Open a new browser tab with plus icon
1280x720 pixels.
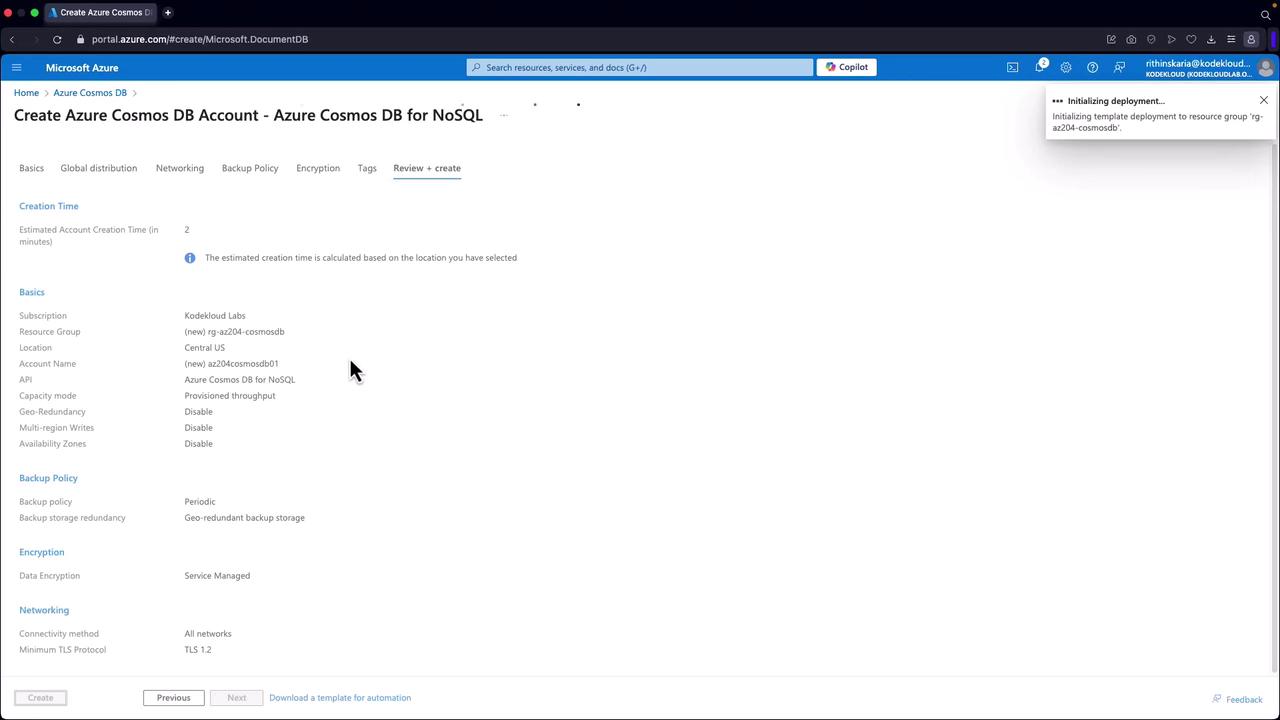click(x=167, y=12)
